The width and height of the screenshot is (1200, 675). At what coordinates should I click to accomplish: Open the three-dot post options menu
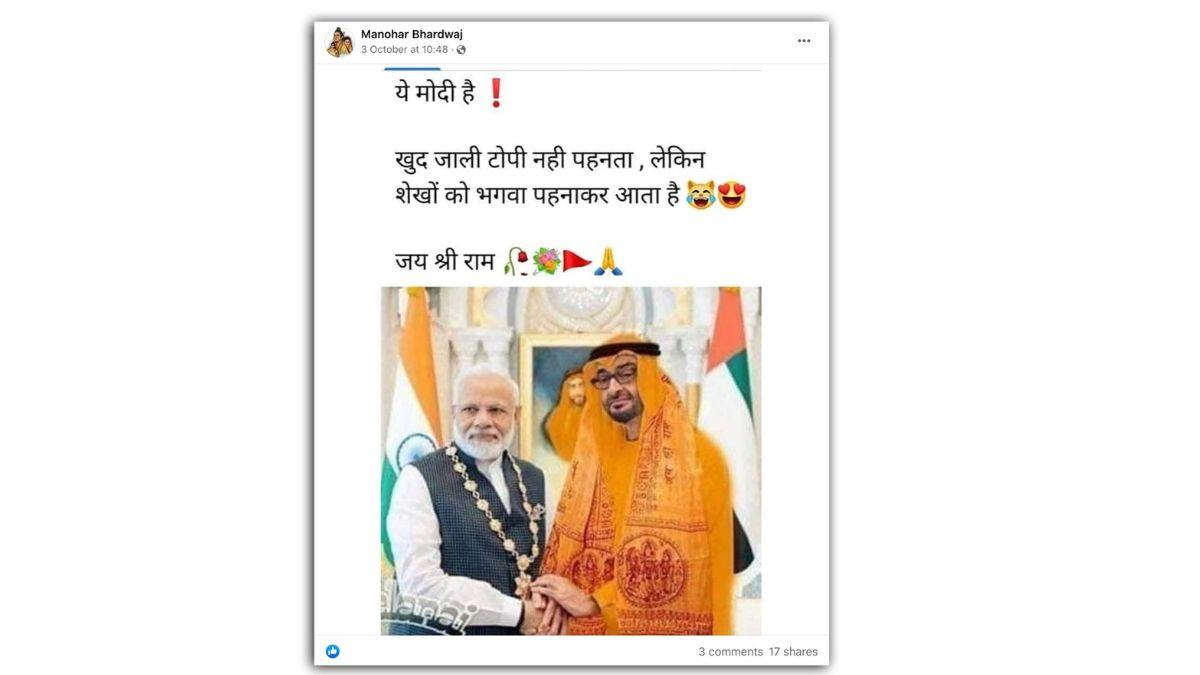point(804,41)
